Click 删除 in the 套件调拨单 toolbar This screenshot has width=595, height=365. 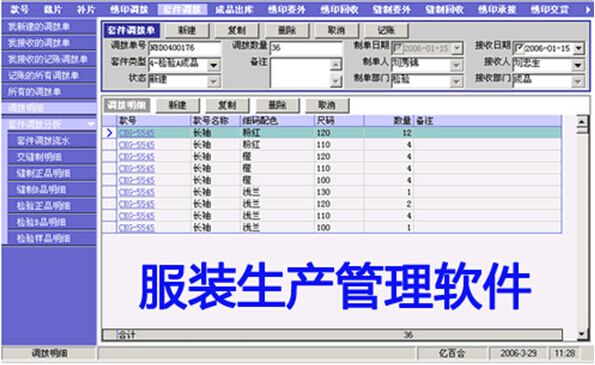click(287, 30)
